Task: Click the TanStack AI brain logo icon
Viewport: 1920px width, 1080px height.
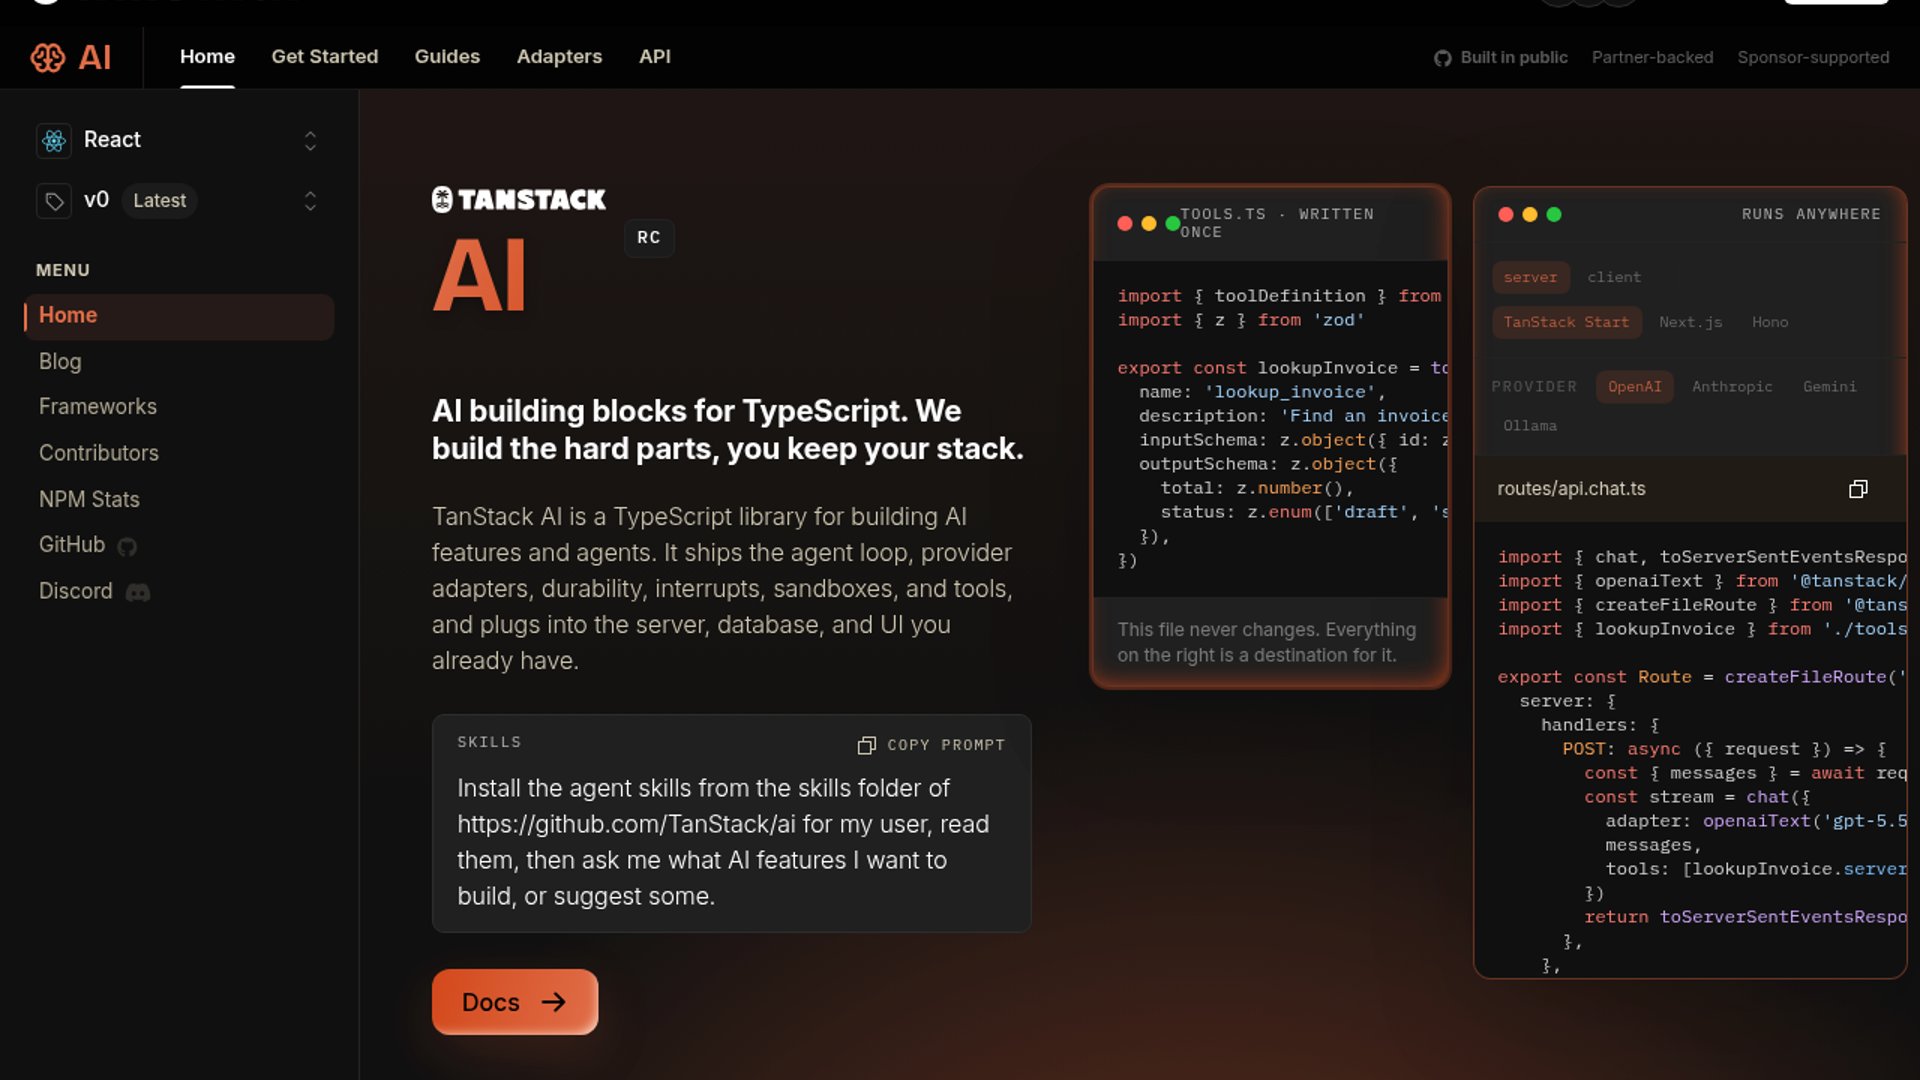Action: tap(47, 57)
